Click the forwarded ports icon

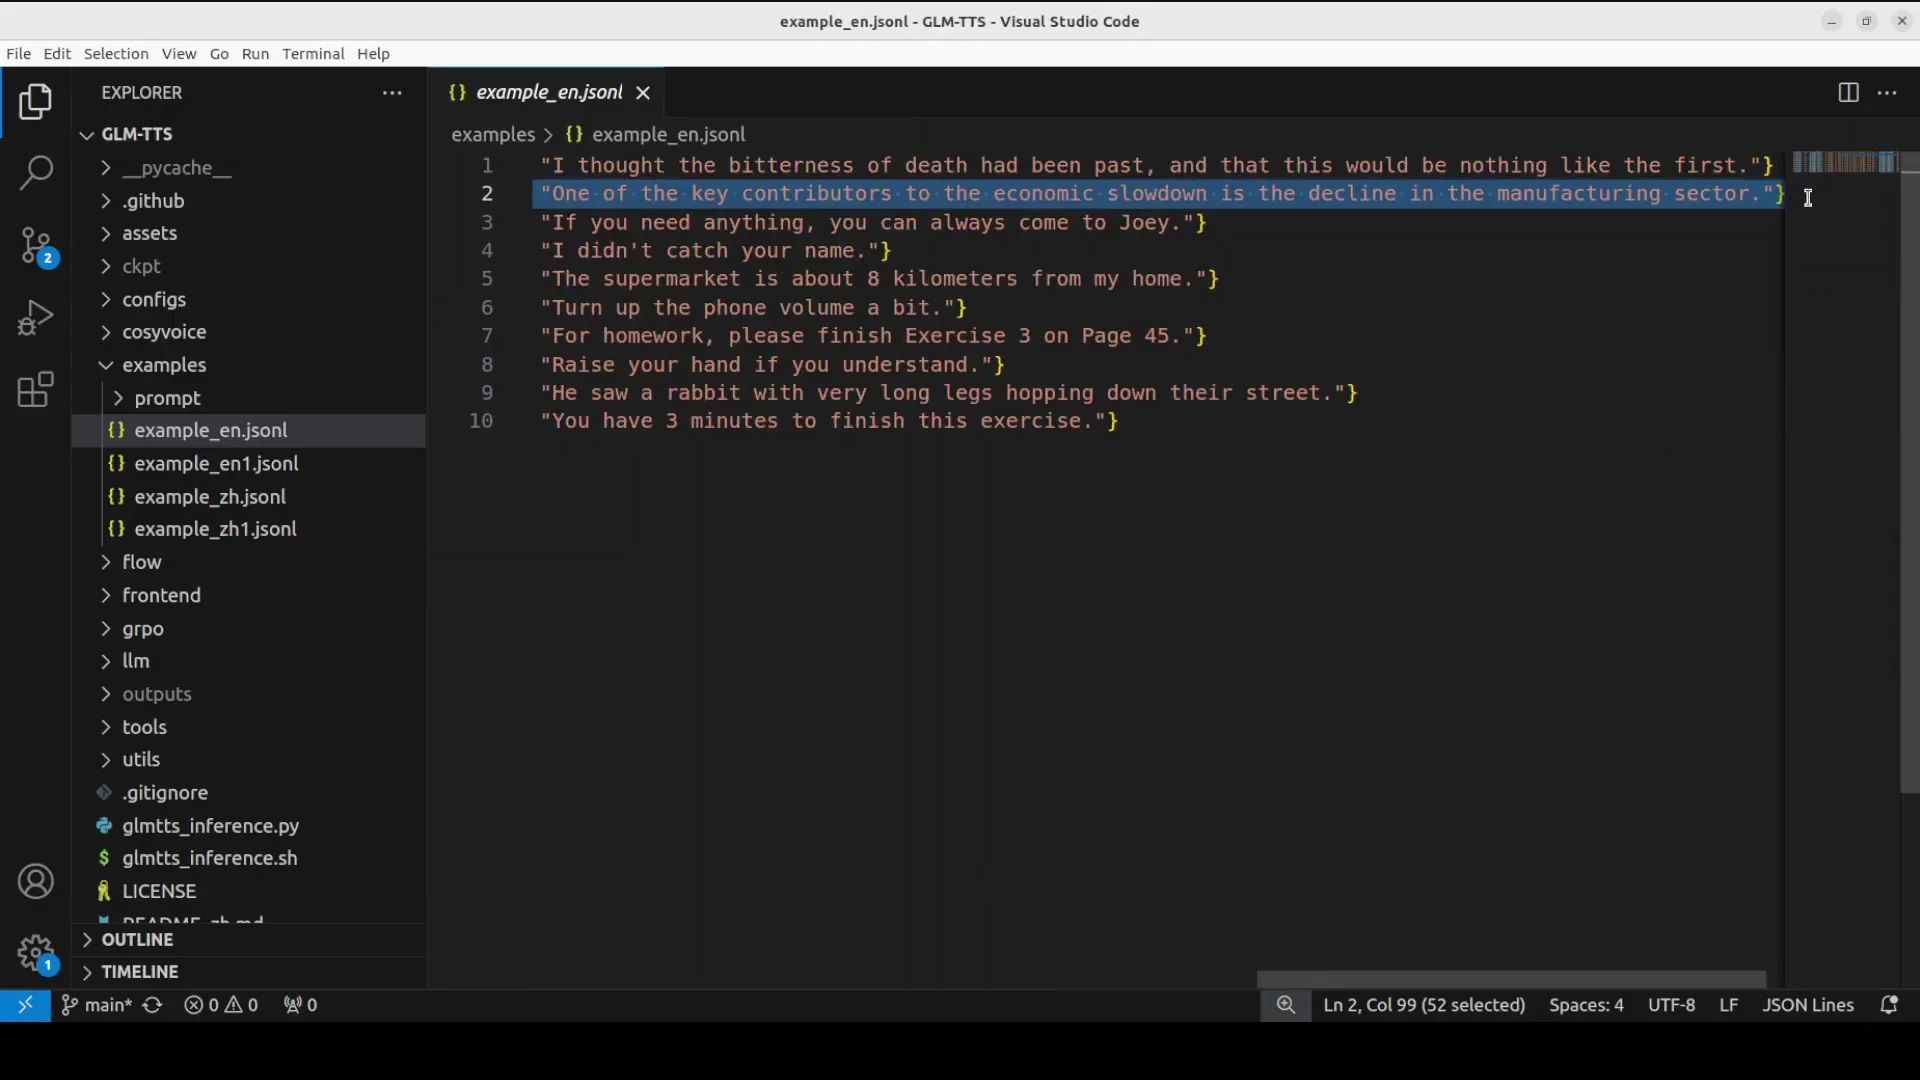pyautogui.click(x=299, y=1005)
